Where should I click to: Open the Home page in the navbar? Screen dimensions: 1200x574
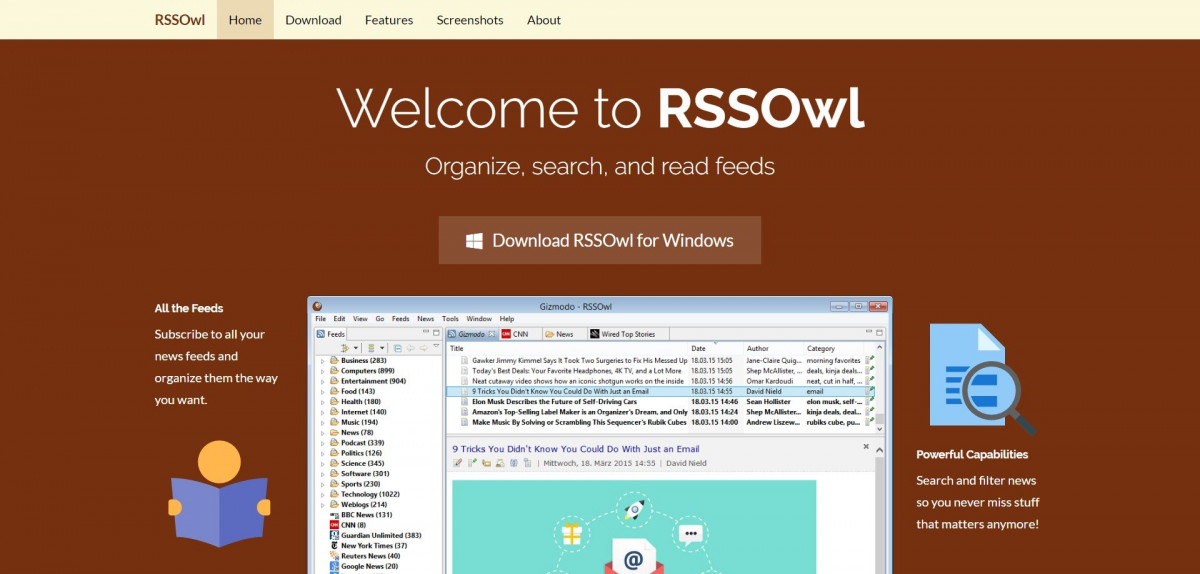pyautogui.click(x=245, y=19)
